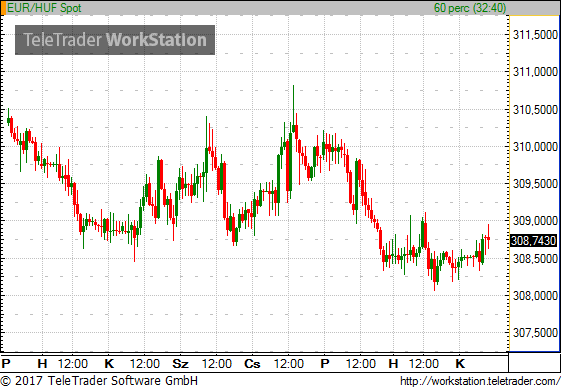The image size is (561, 390).
Task: Select the Sz day label on time axis
Action: pos(180,364)
